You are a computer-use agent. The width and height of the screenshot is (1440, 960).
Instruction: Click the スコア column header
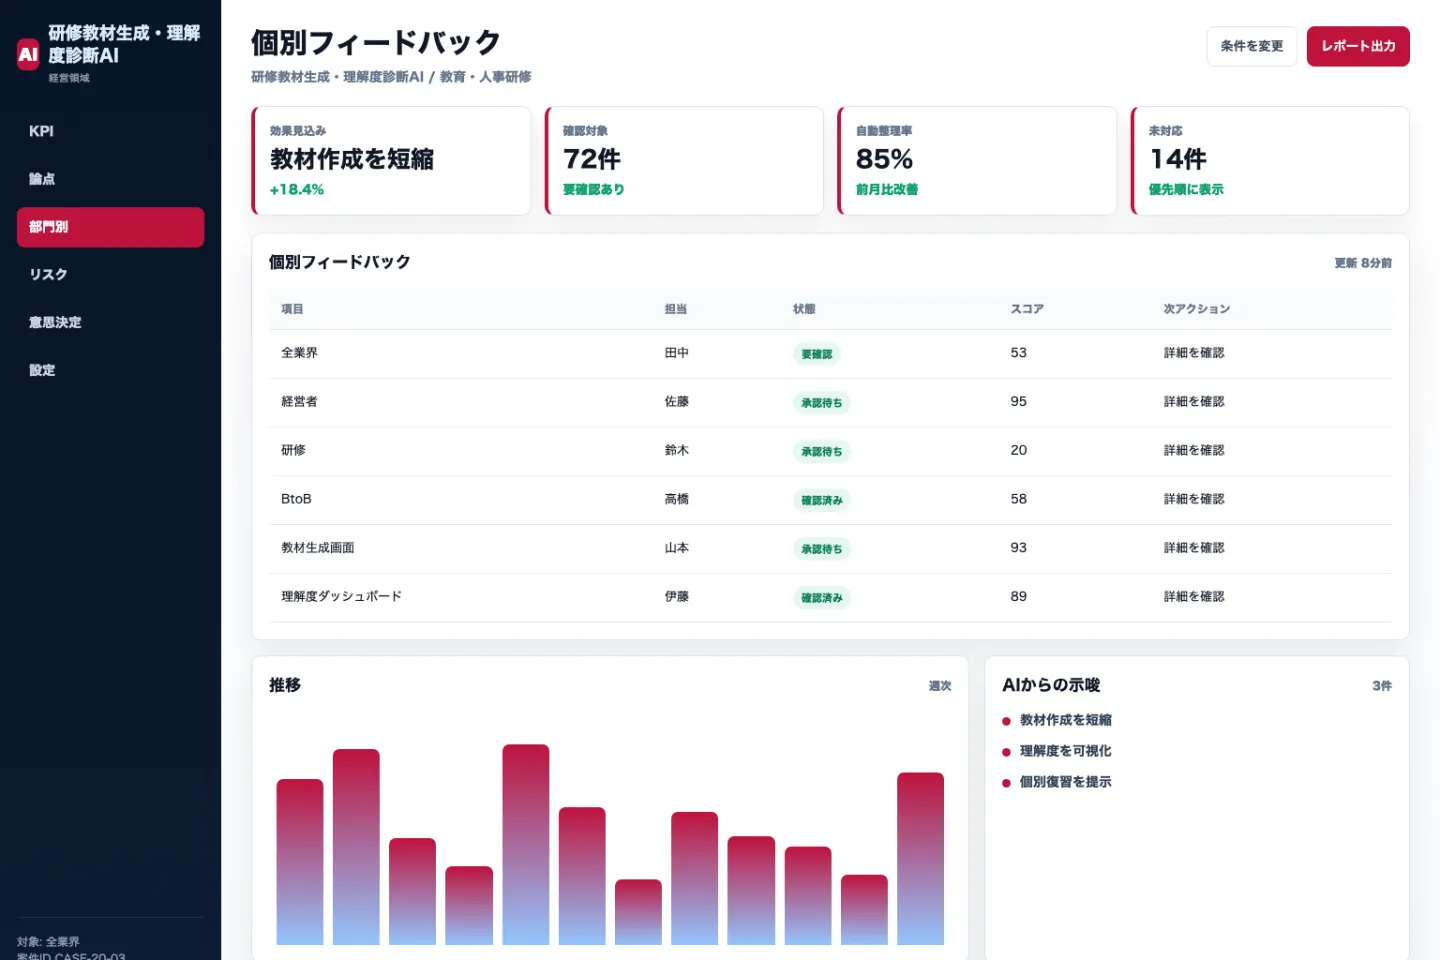1027,309
